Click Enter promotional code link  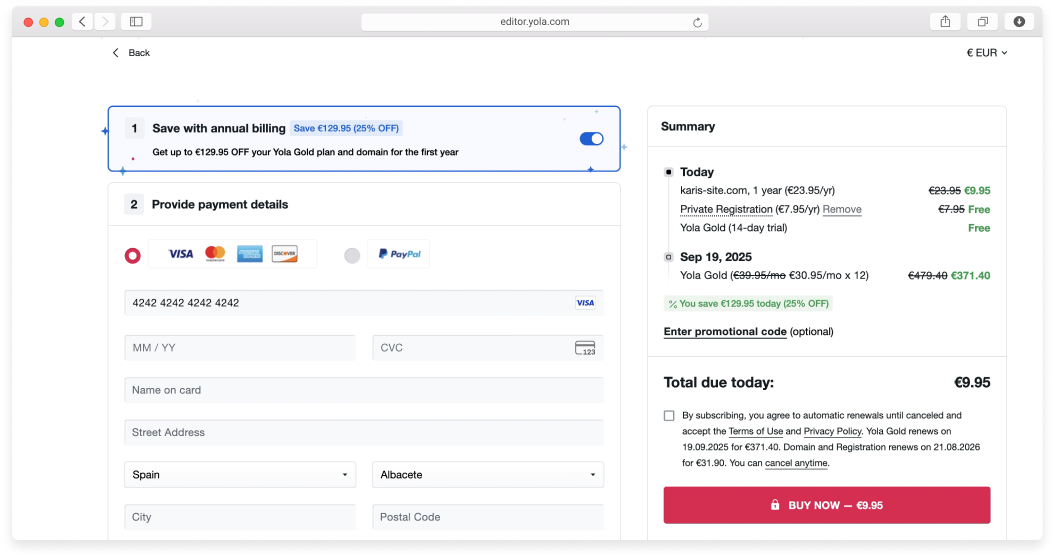(724, 332)
